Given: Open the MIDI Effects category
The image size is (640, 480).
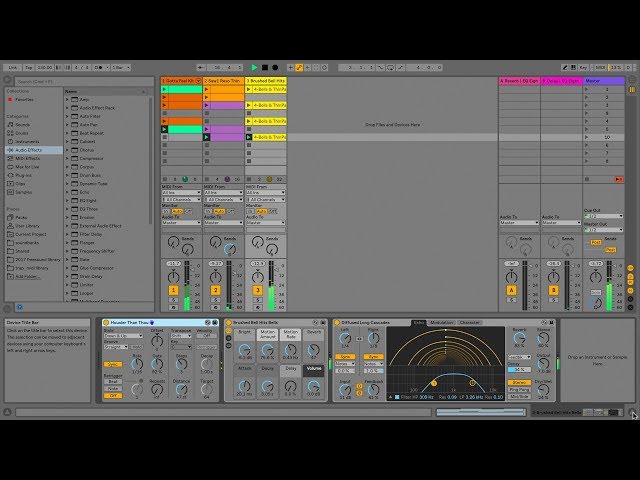Looking at the screenshot, I should coord(27,158).
